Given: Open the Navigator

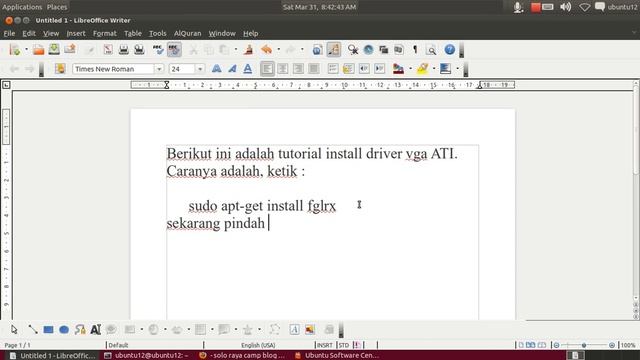Looking at the screenshot, I should coord(368,50).
